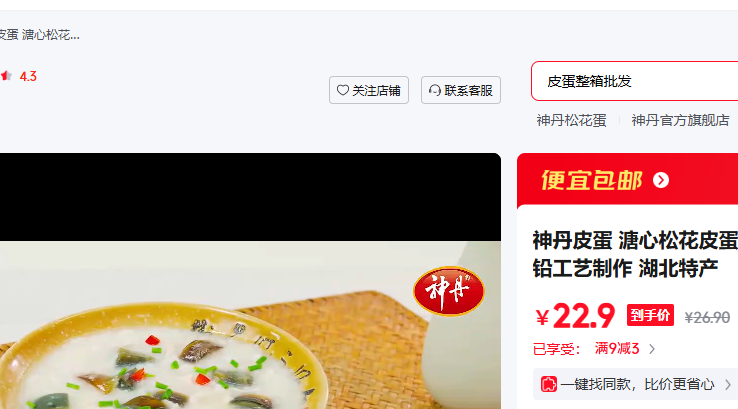Click the struck-through original price ¥26.90
Screen dimensions: 738x409
coord(707,318)
